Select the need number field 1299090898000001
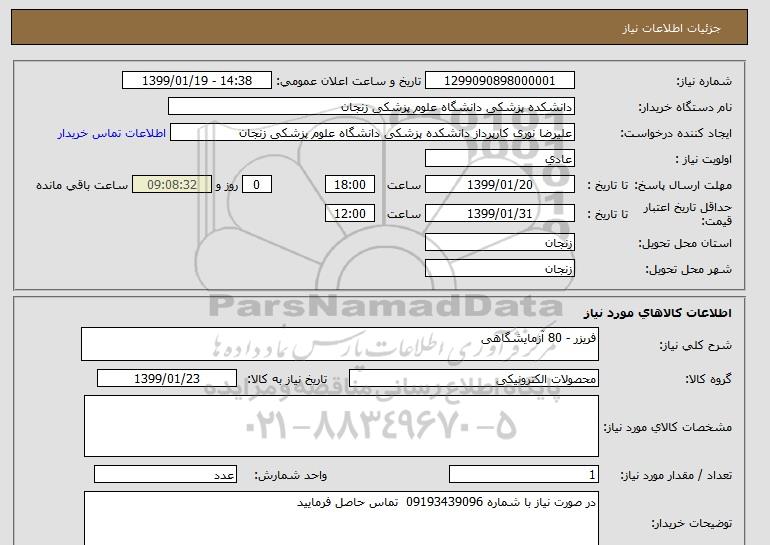 click(499, 81)
